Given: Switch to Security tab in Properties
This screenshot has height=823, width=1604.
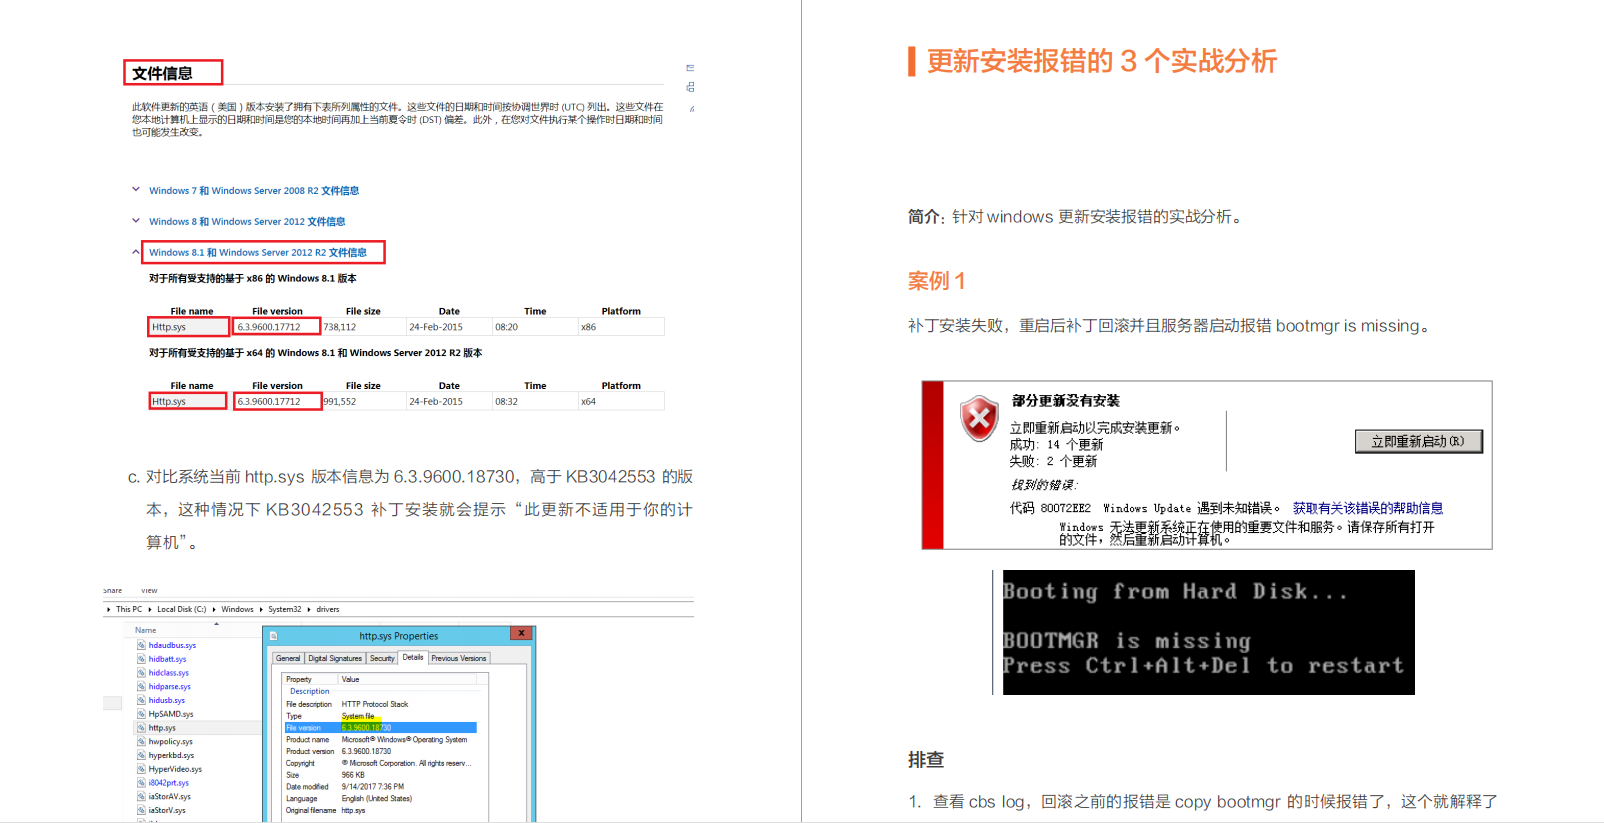Looking at the screenshot, I should [x=382, y=658].
